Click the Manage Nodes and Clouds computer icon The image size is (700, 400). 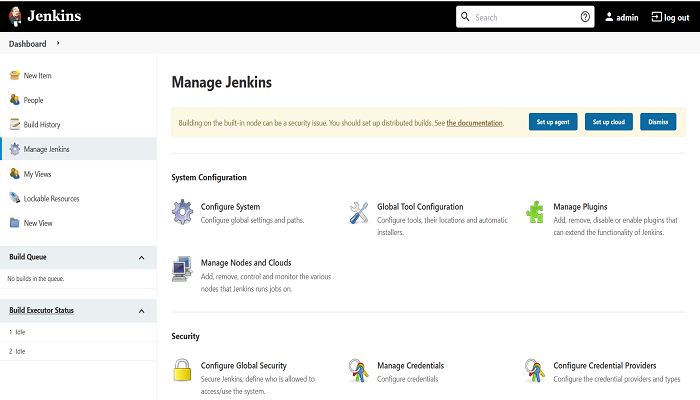(182, 269)
